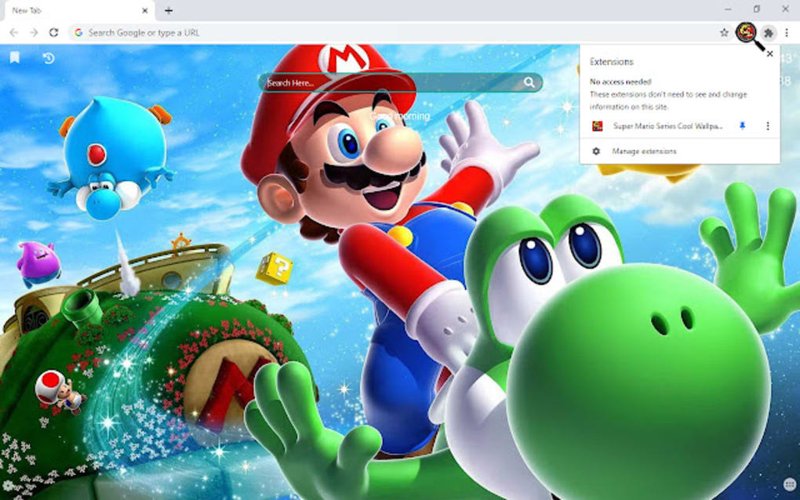Click the Search Google or type a URL bar
The width and height of the screenshot is (800, 500).
pyautogui.click(x=393, y=33)
